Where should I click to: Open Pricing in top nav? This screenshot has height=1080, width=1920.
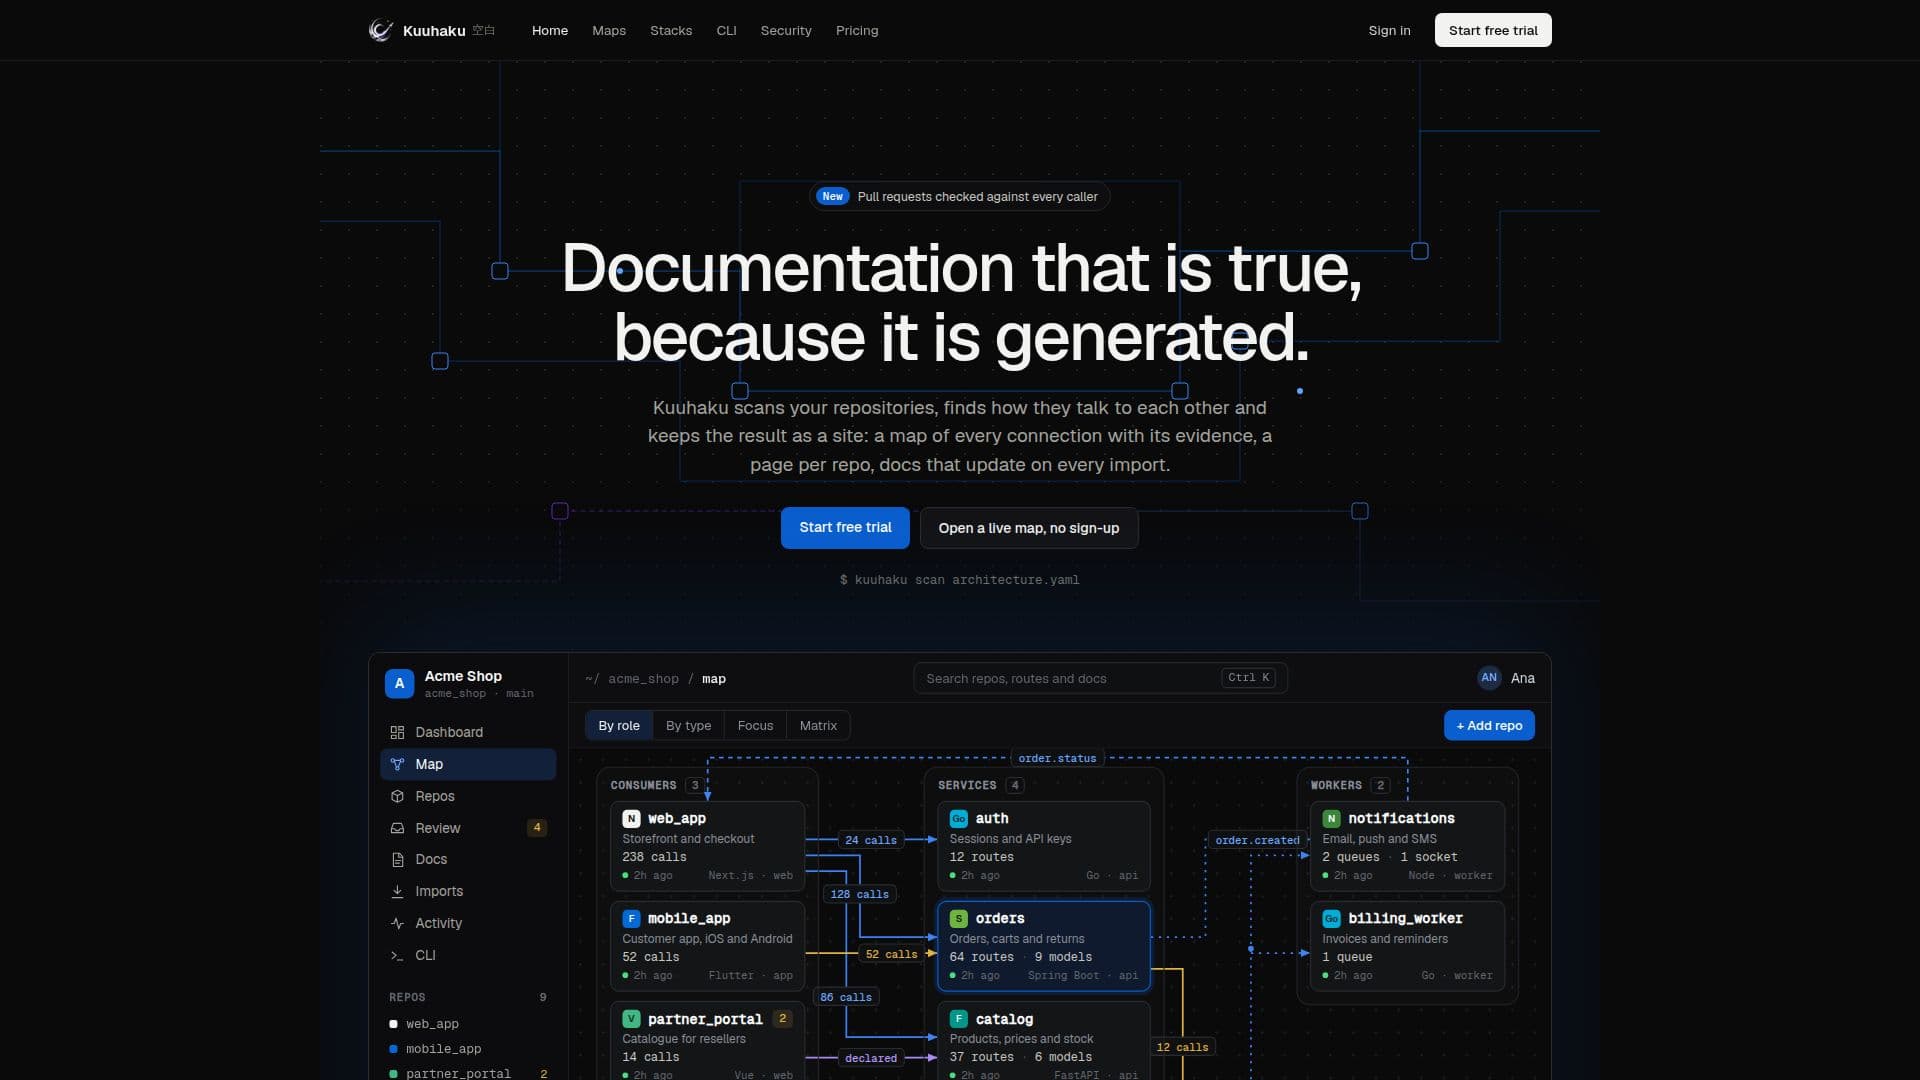(857, 30)
